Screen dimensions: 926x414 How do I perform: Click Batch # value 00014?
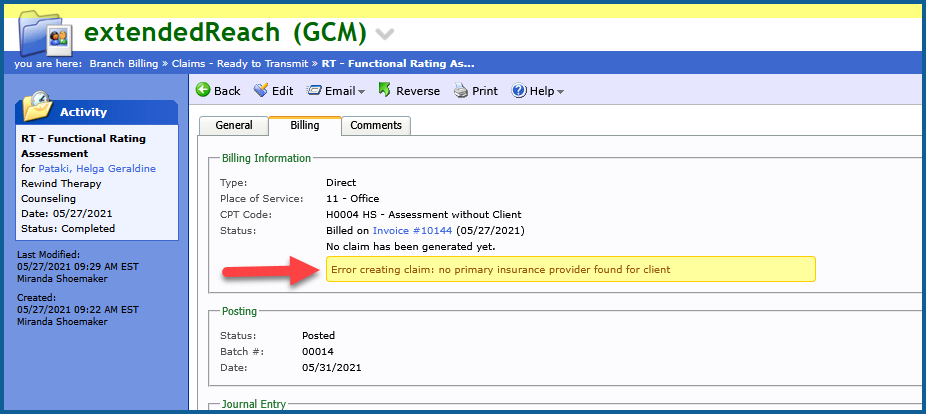[317, 351]
